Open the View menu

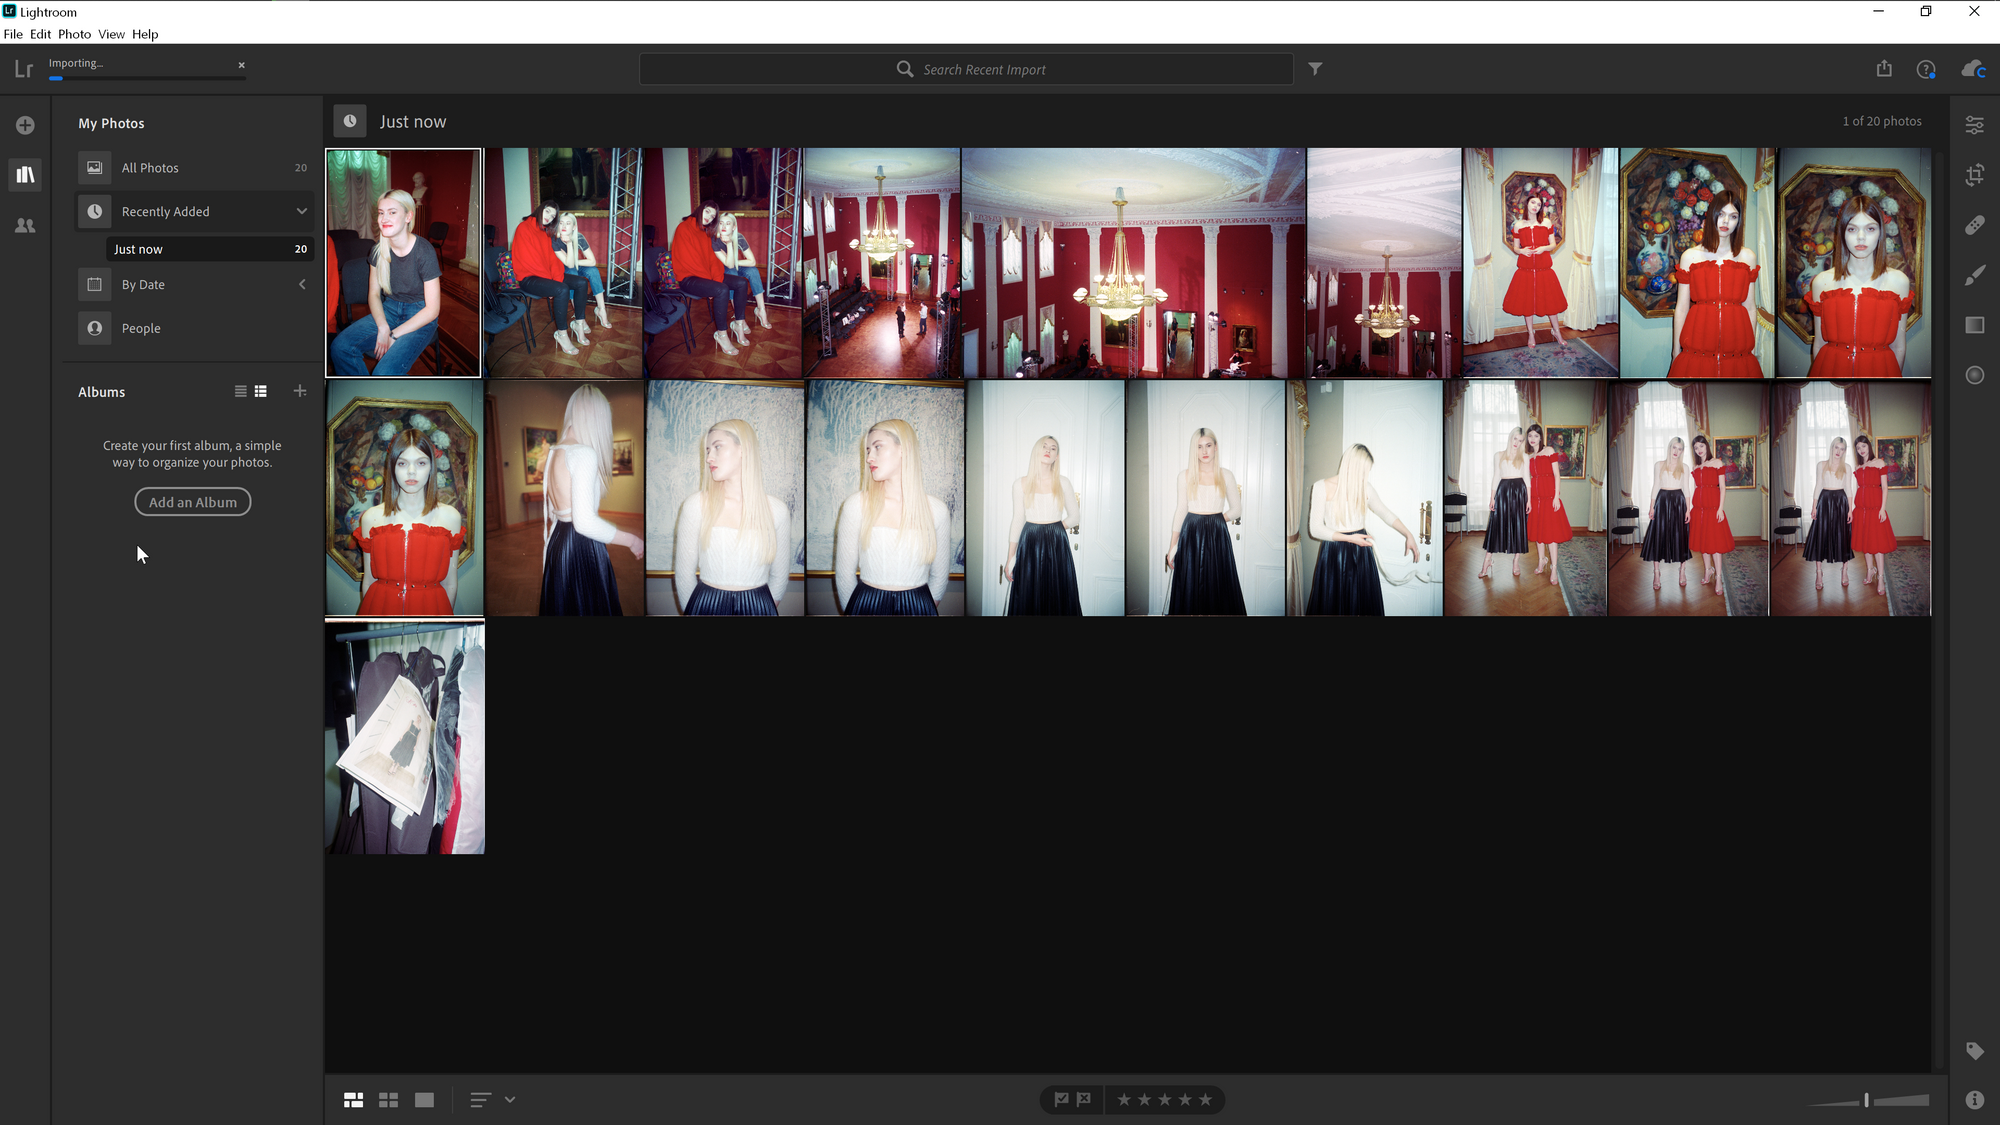[111, 34]
